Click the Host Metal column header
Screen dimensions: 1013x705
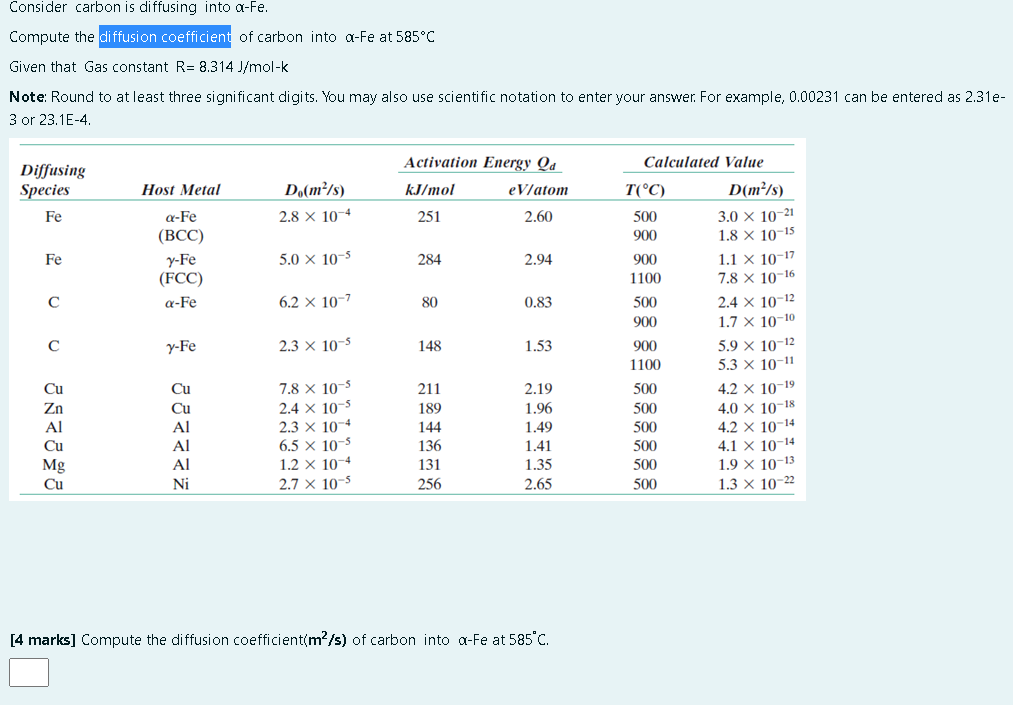[182, 189]
